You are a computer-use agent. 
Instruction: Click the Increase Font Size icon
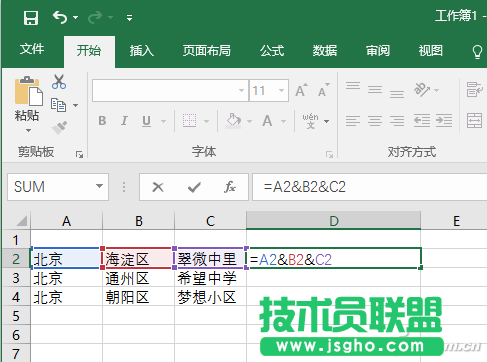tap(301, 90)
